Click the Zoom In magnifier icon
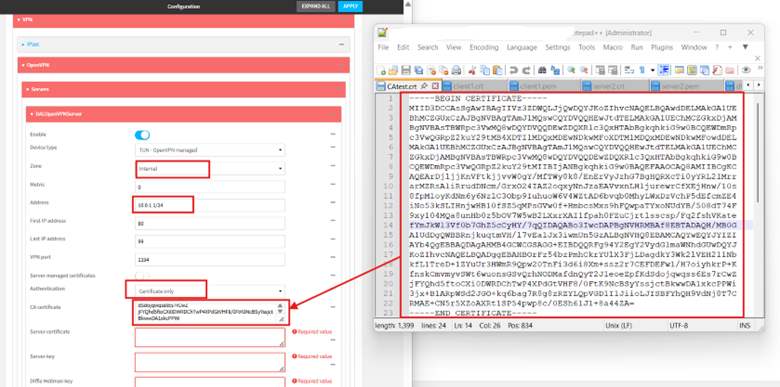 coord(571,70)
